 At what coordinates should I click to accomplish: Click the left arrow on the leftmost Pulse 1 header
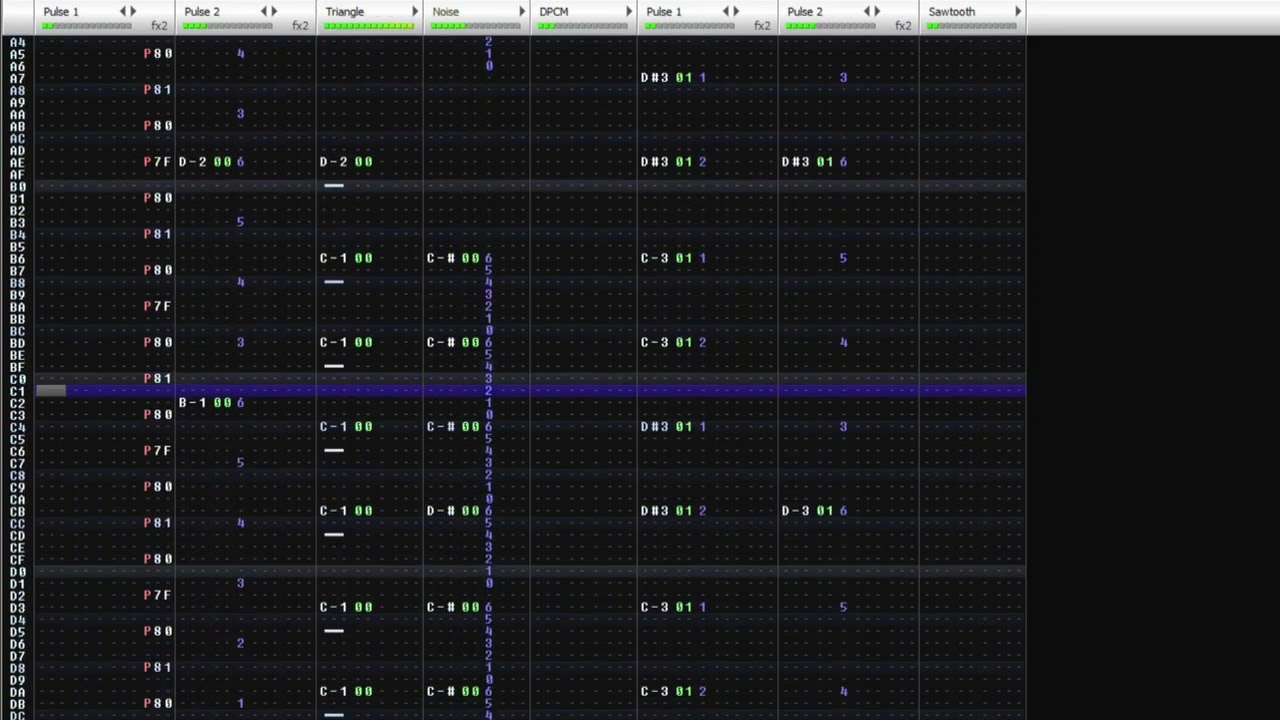click(124, 12)
